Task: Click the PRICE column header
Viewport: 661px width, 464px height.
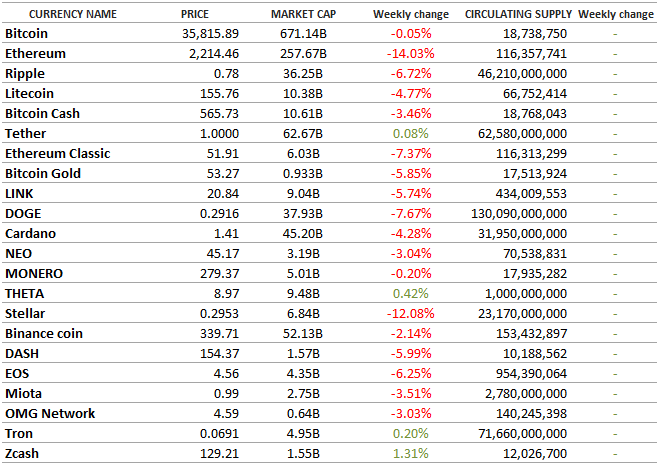Action: tap(195, 14)
